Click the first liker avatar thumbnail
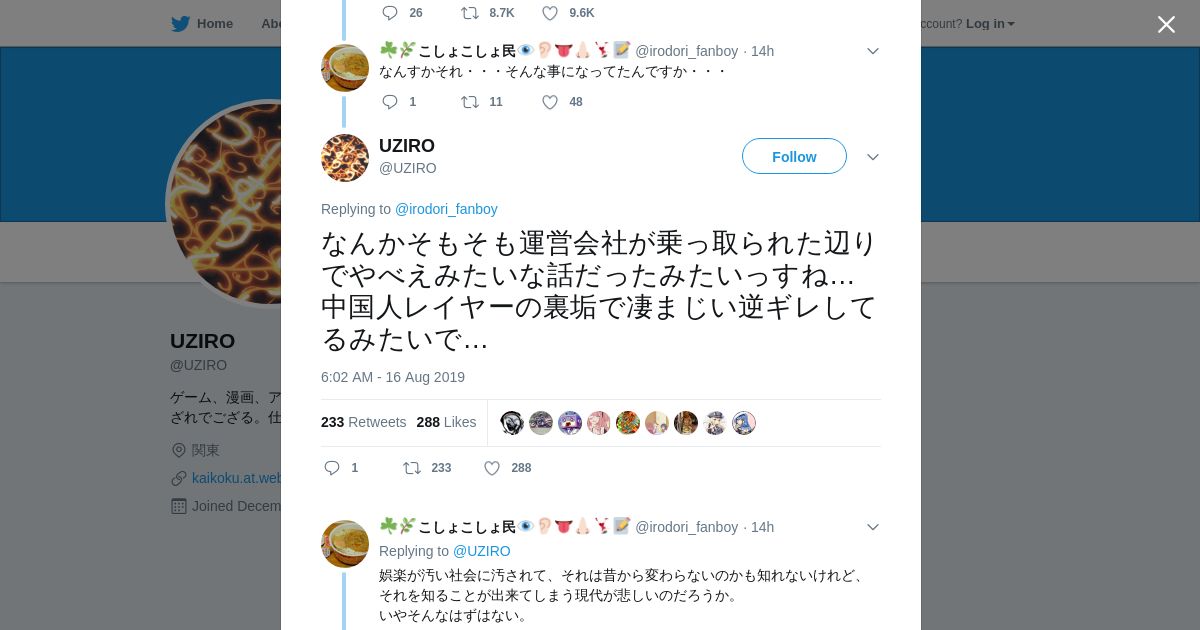Image resolution: width=1200 pixels, height=630 pixels. pos(512,423)
